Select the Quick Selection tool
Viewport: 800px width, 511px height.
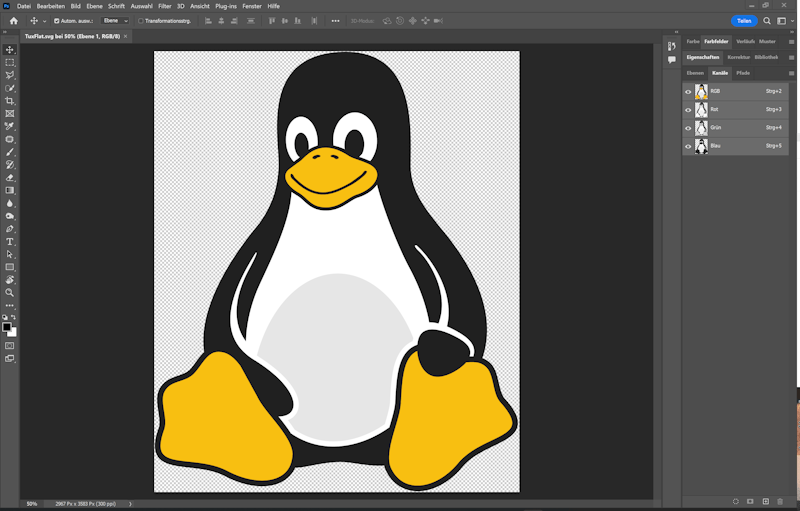[x=10, y=88]
